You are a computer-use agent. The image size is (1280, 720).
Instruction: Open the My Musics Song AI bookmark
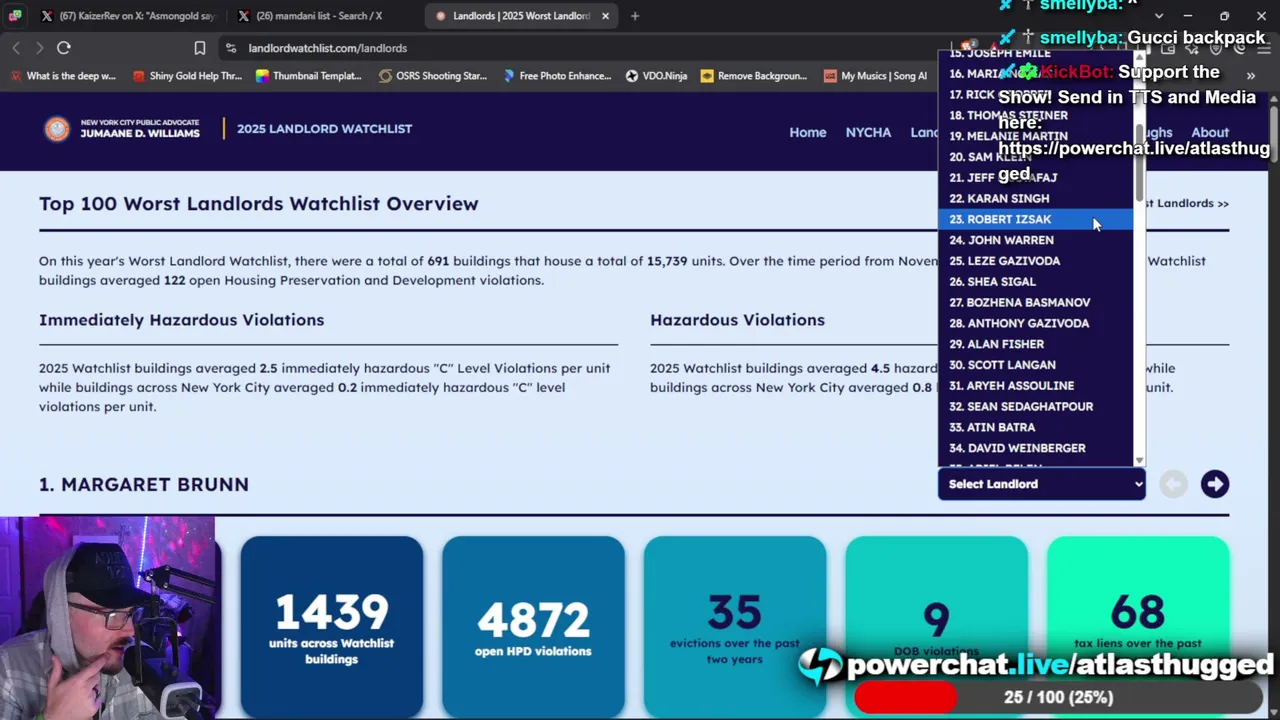[x=876, y=76]
